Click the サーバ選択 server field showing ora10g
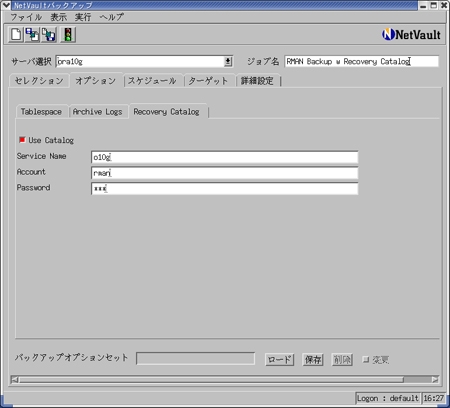450x408 pixels. point(140,61)
